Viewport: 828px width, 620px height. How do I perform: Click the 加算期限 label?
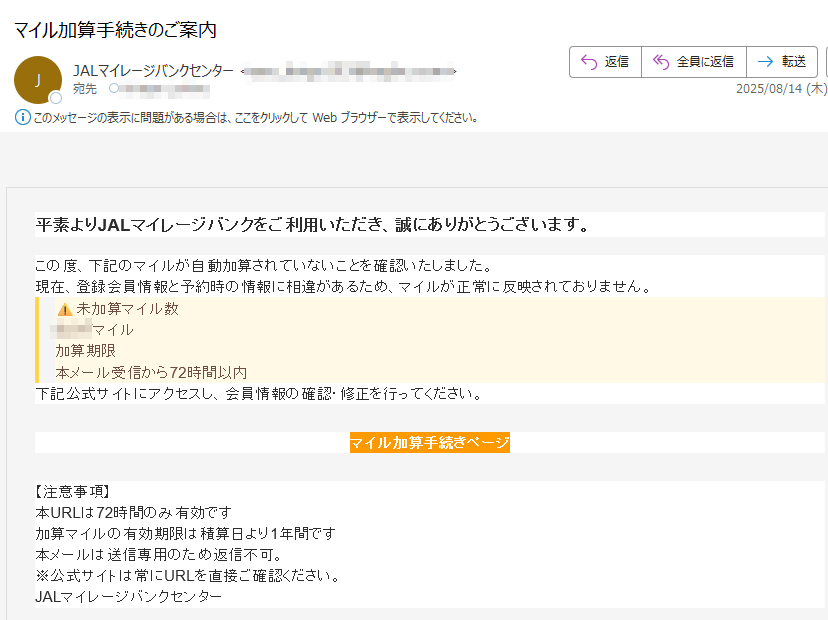86,351
